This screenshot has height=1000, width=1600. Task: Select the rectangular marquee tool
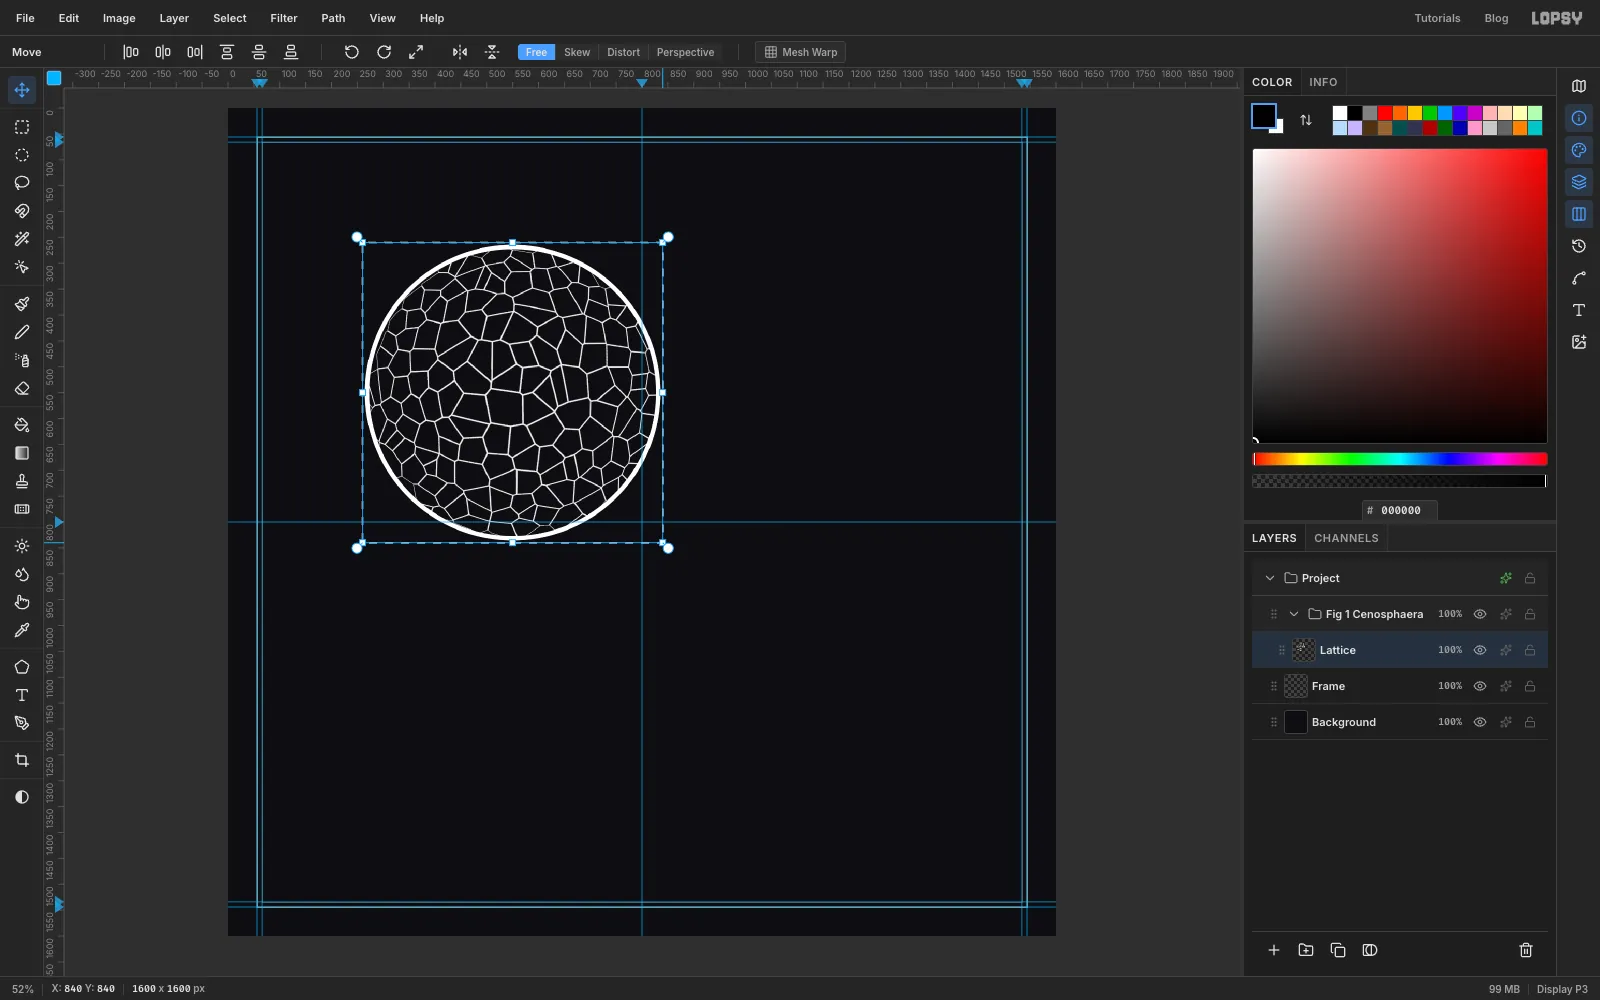click(x=22, y=127)
